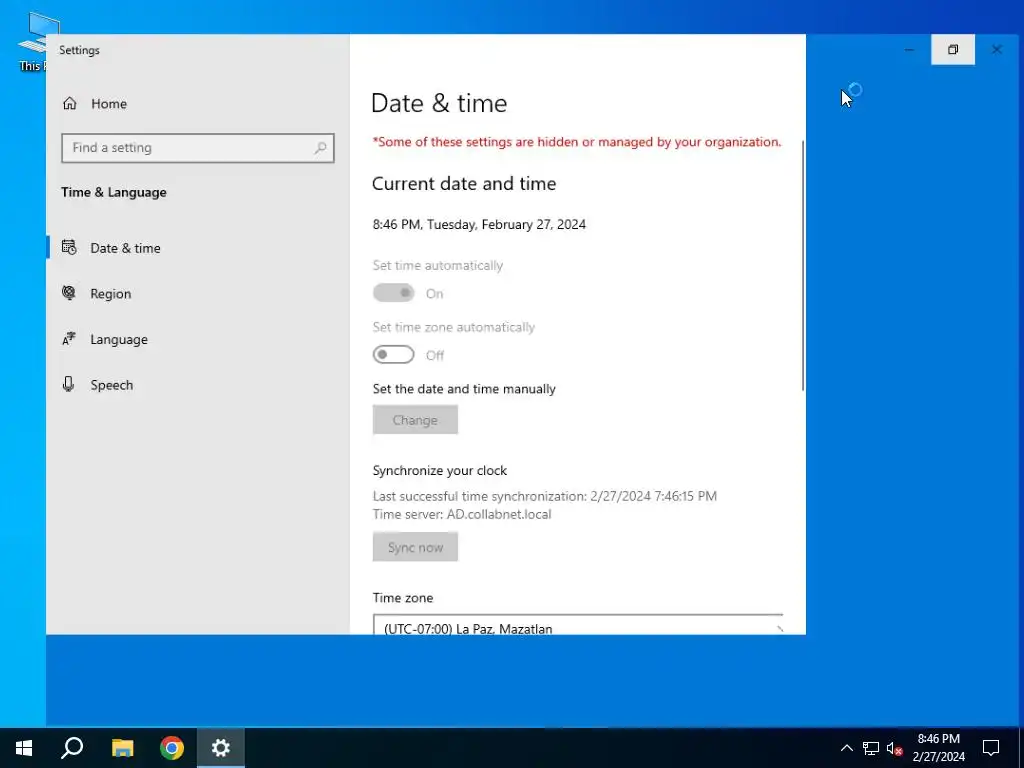This screenshot has width=1024, height=768.
Task: Toggle Set time zone automatically switch
Action: (393, 355)
